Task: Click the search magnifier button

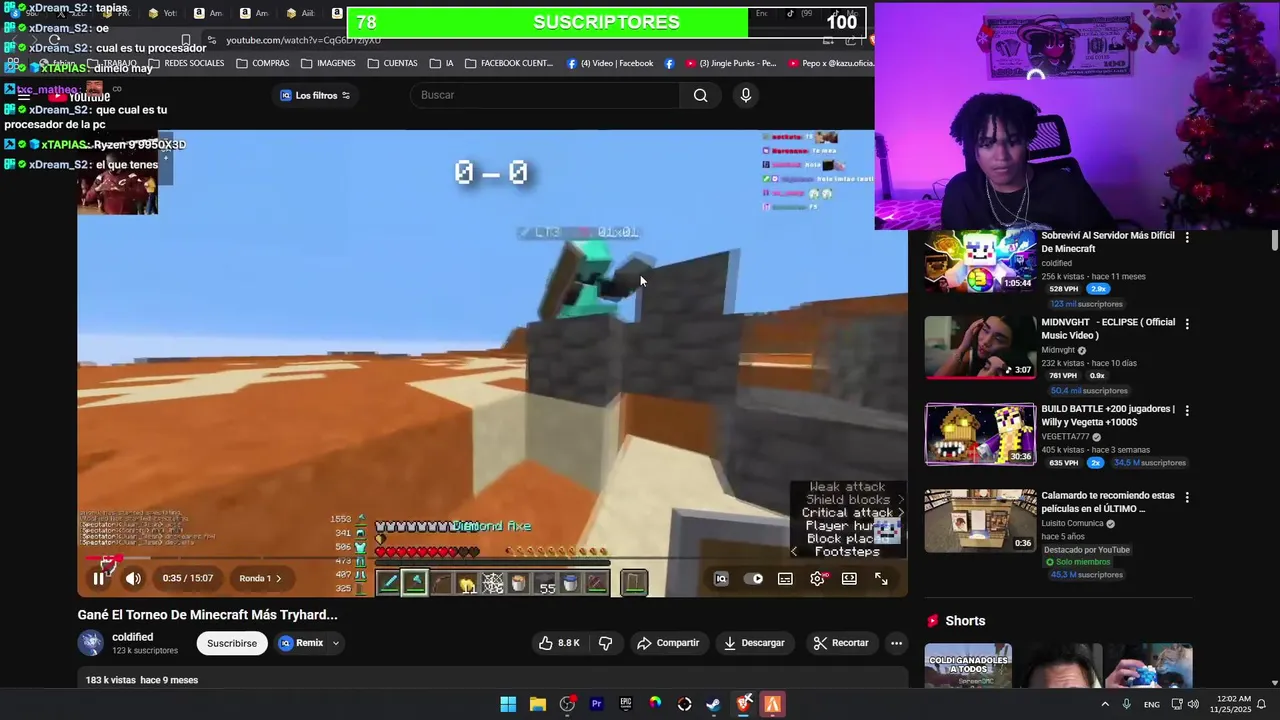Action: click(700, 95)
